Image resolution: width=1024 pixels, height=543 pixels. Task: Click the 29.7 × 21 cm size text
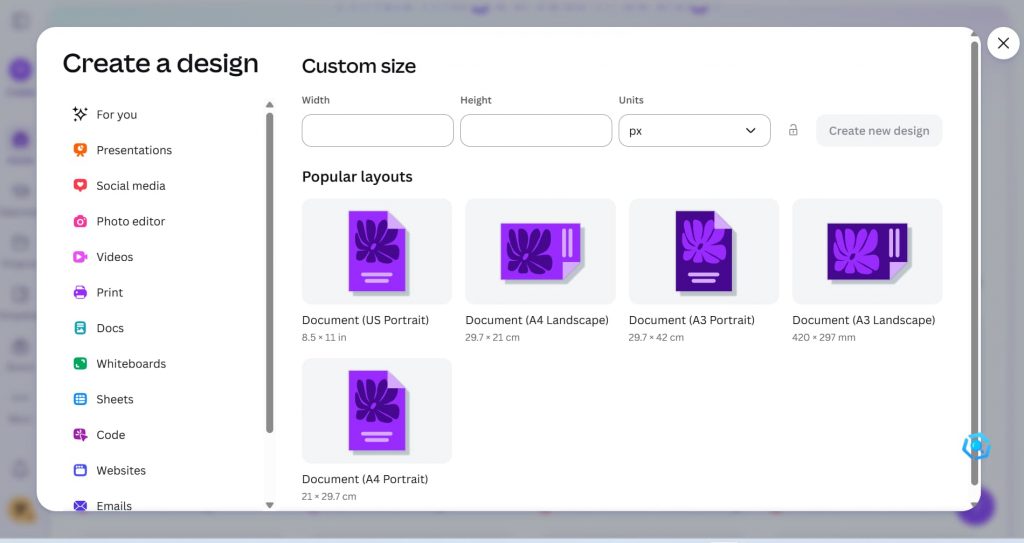[492, 338]
